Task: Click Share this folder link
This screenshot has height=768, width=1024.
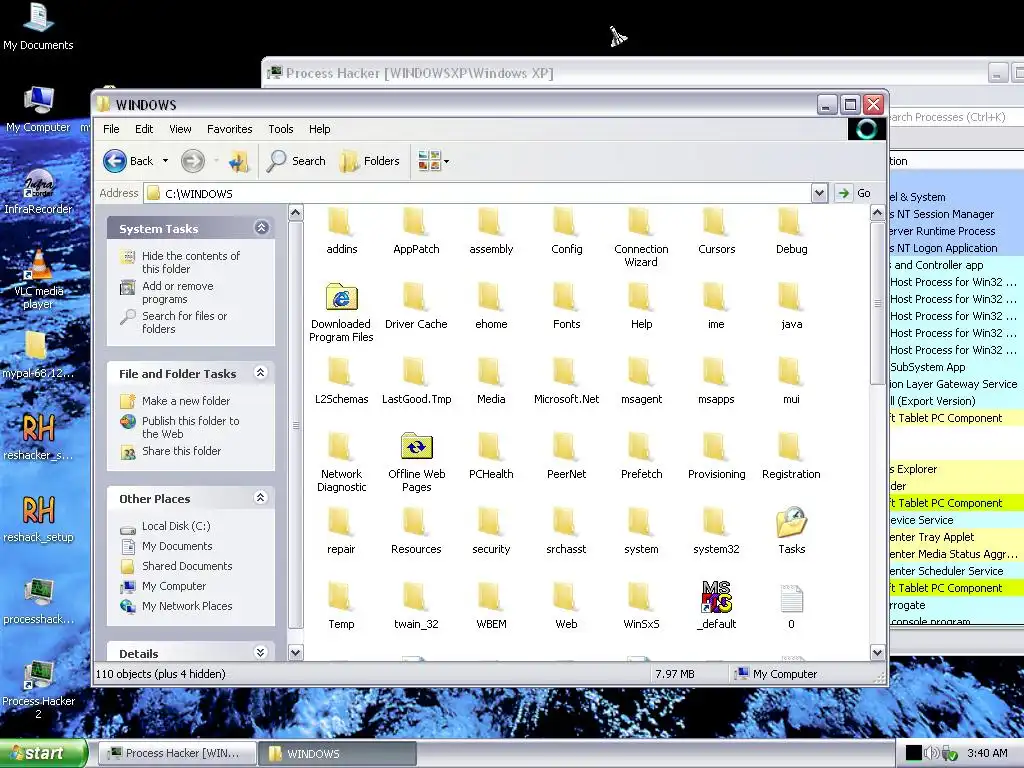Action: [181, 451]
